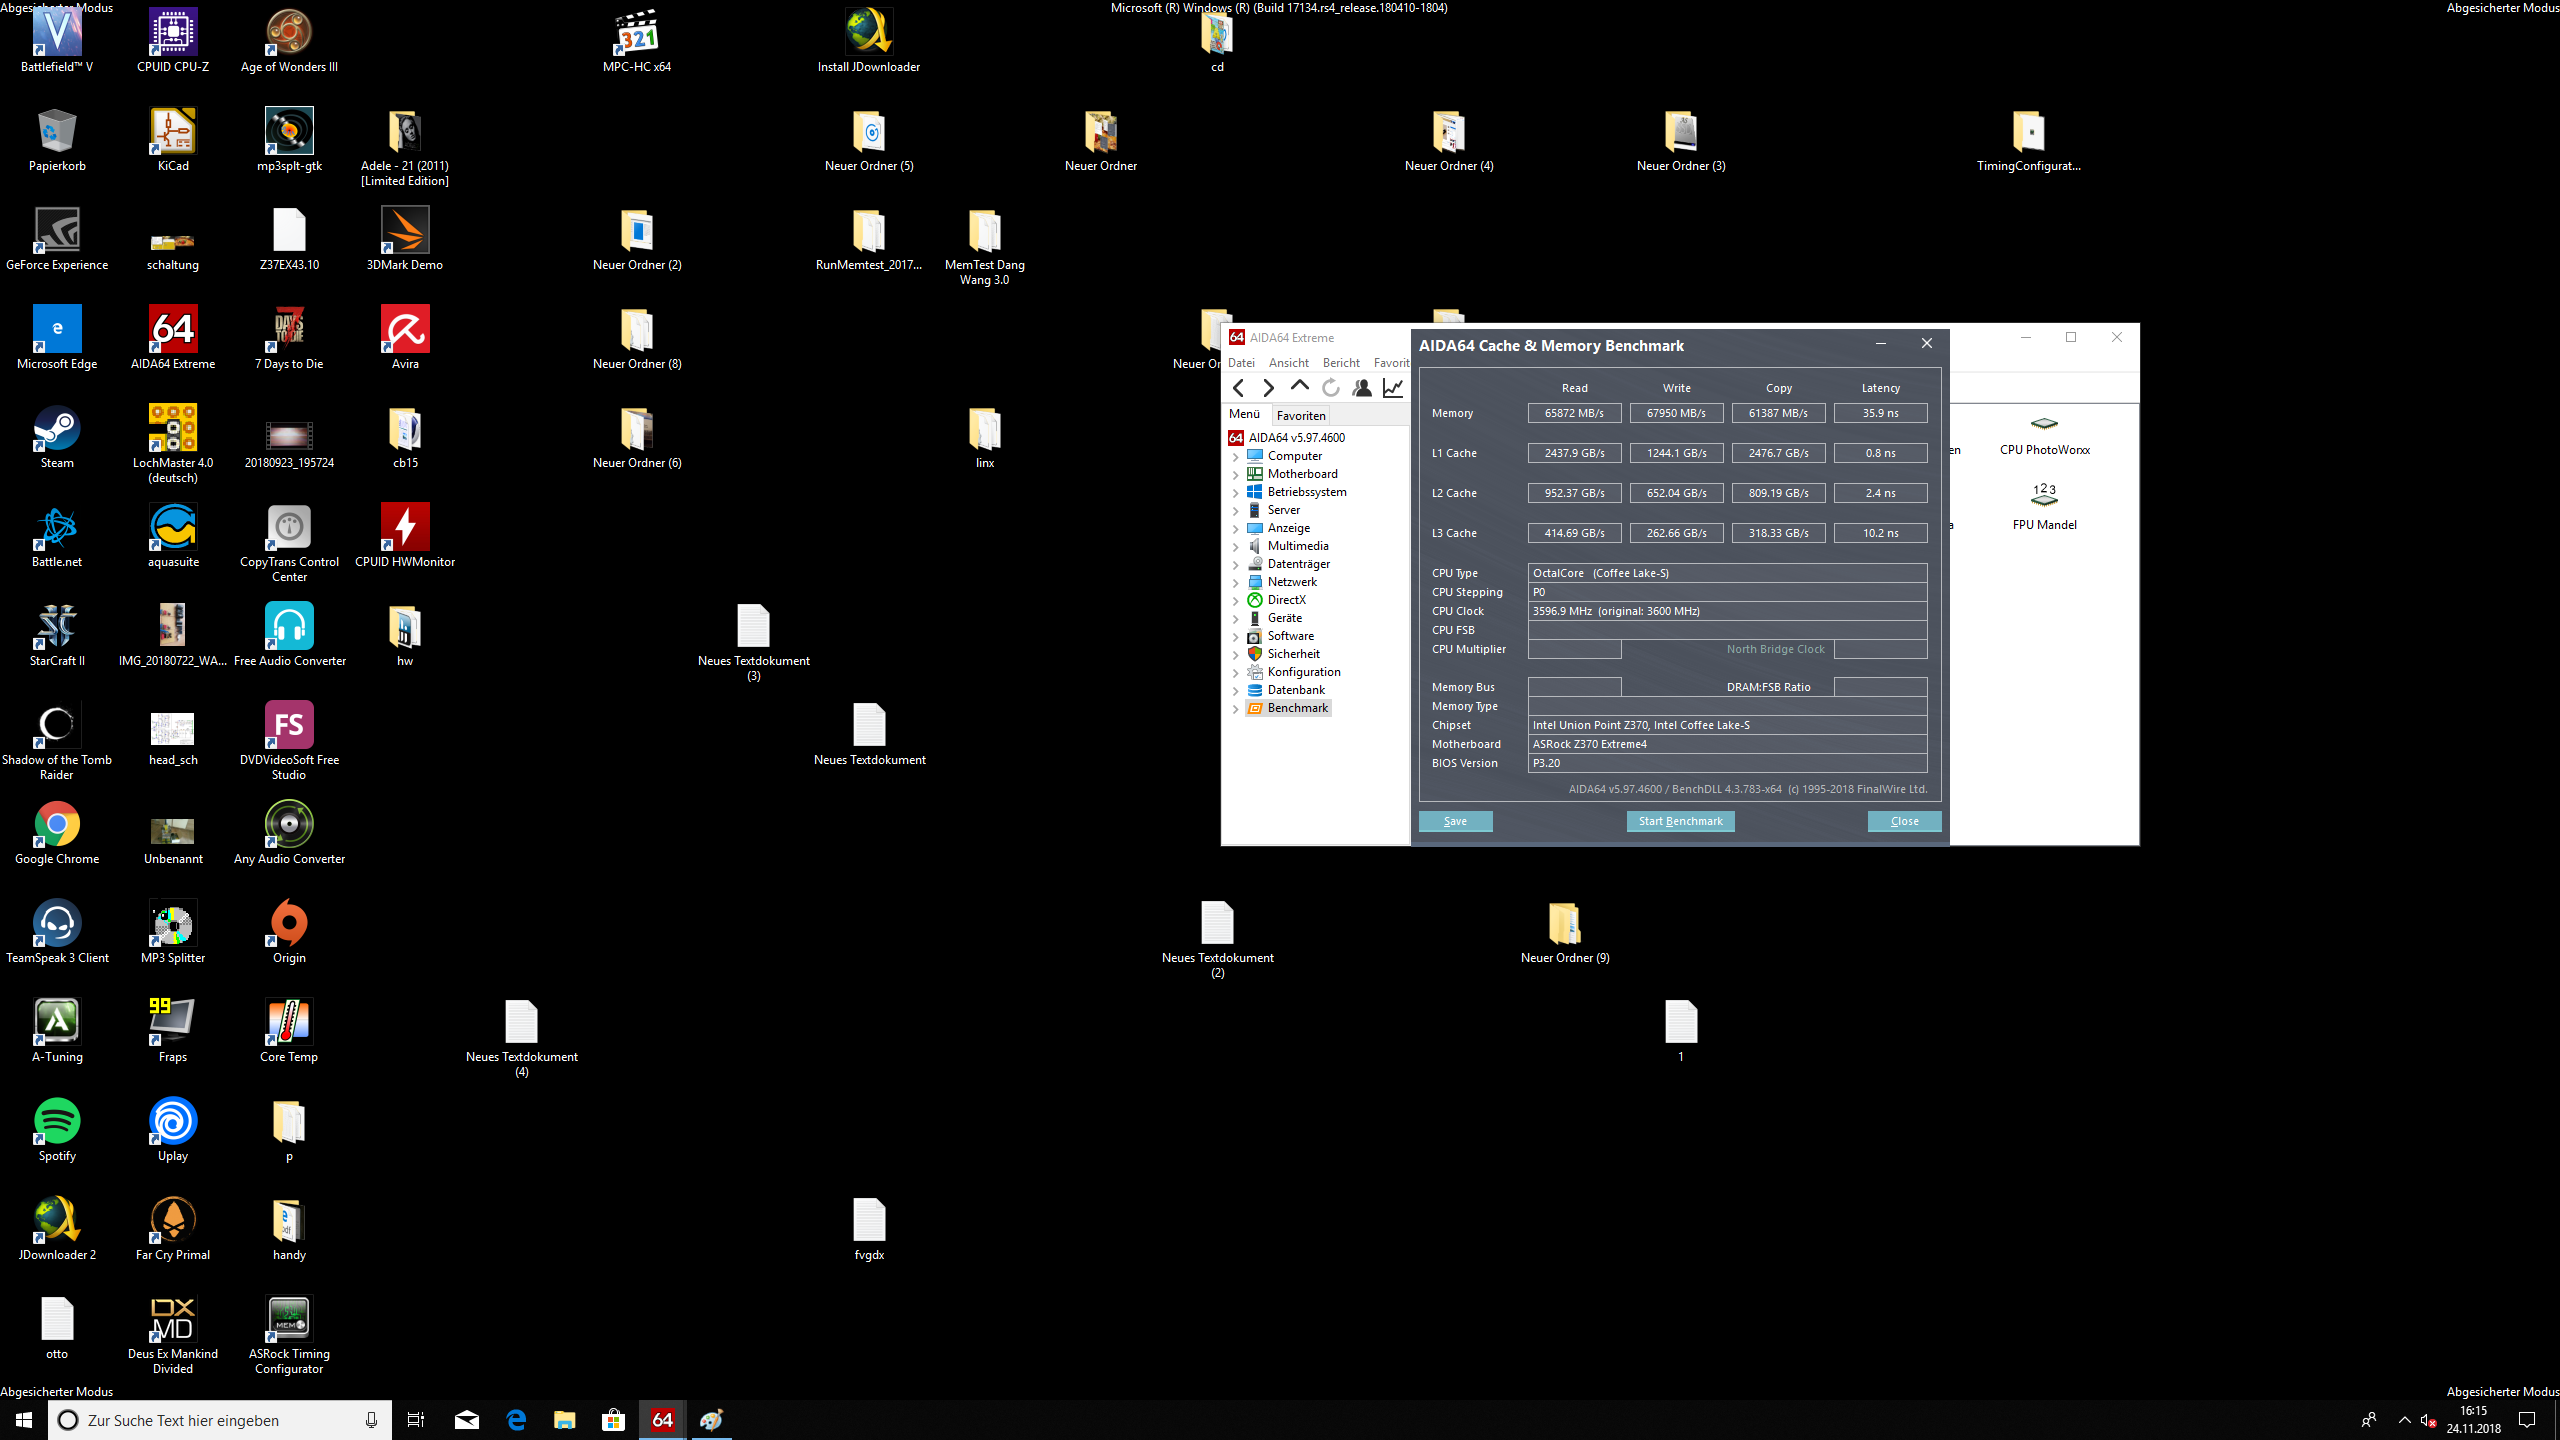The image size is (2560, 1440).
Task: Select the A-Tuning desktop icon
Action: tap(57, 1031)
